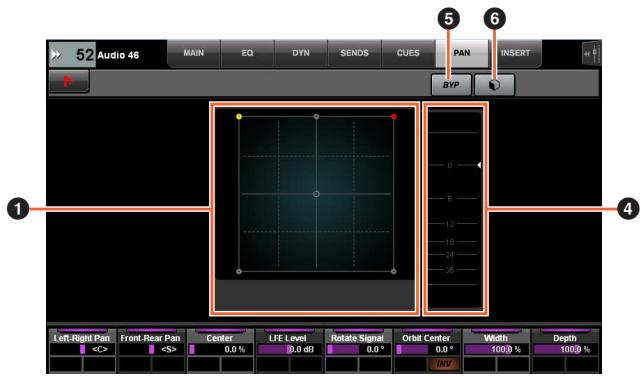Click the Center 0.0 % value bar

[220, 349]
